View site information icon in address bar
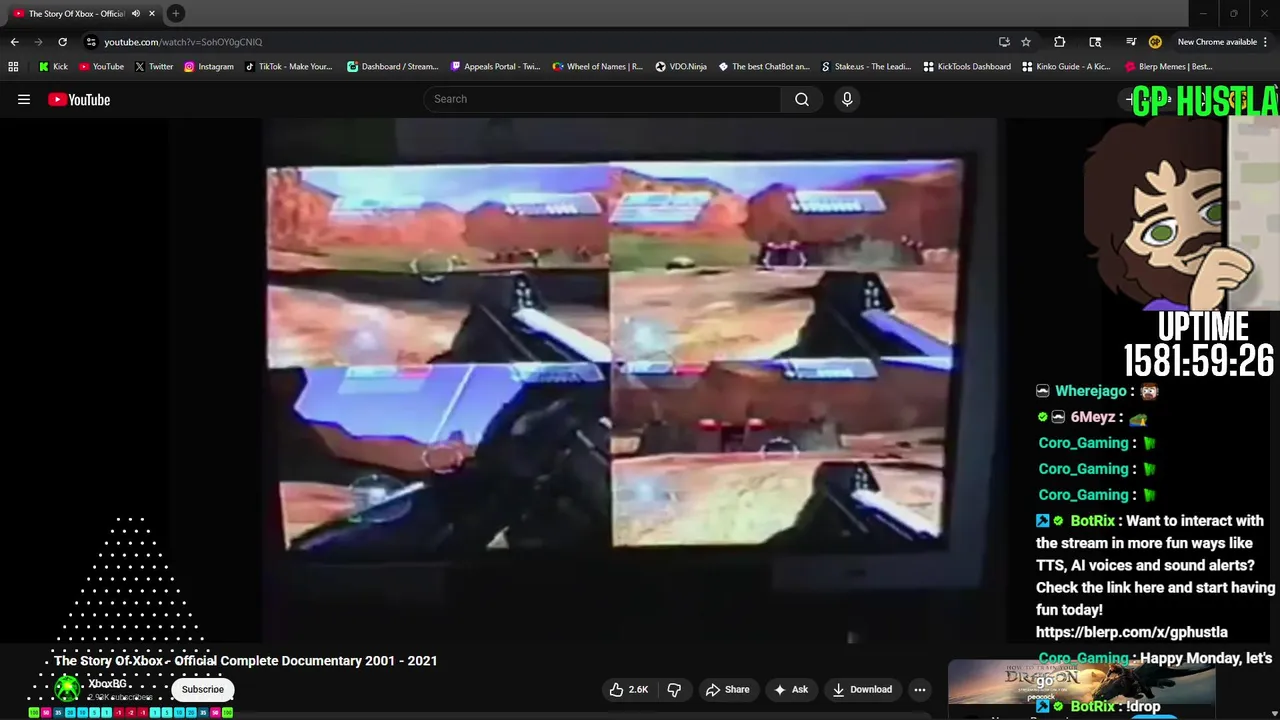 tap(91, 42)
